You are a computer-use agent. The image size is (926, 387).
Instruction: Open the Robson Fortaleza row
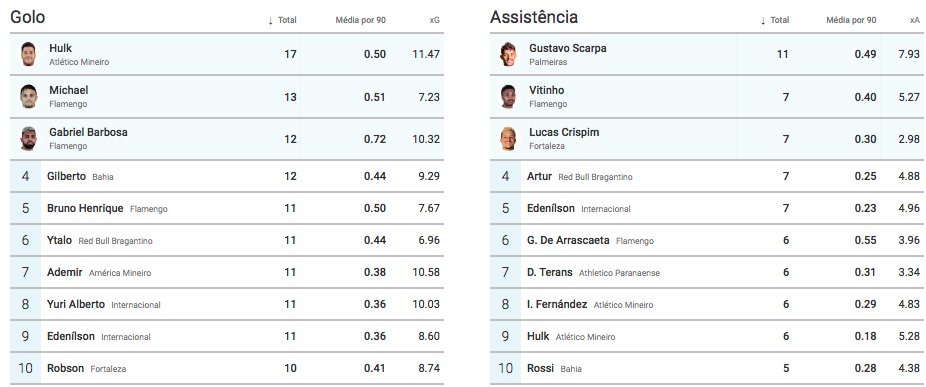(x=227, y=368)
